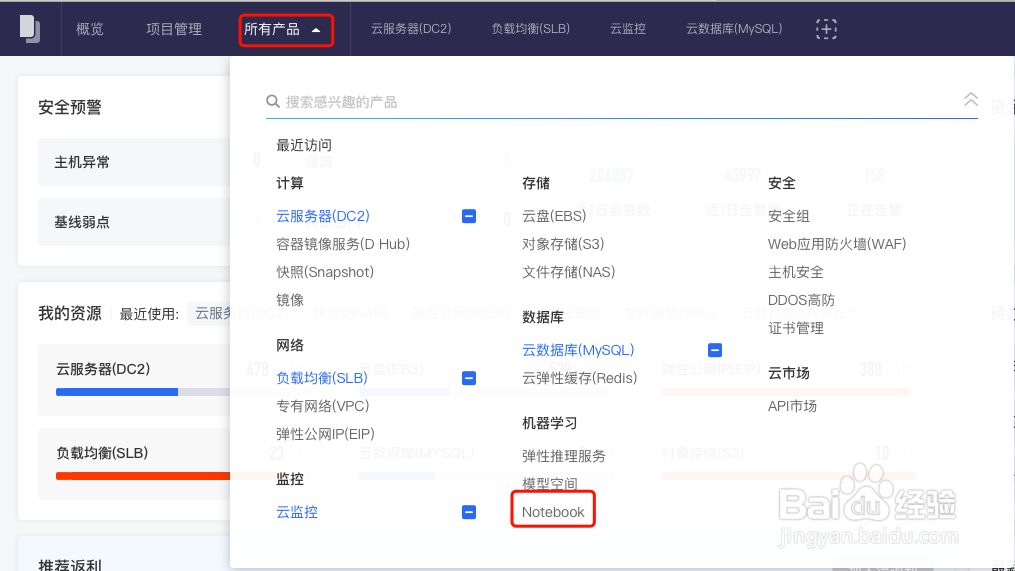The width and height of the screenshot is (1015, 571).
Task: Open the 概览 overview tab
Action: 89,29
